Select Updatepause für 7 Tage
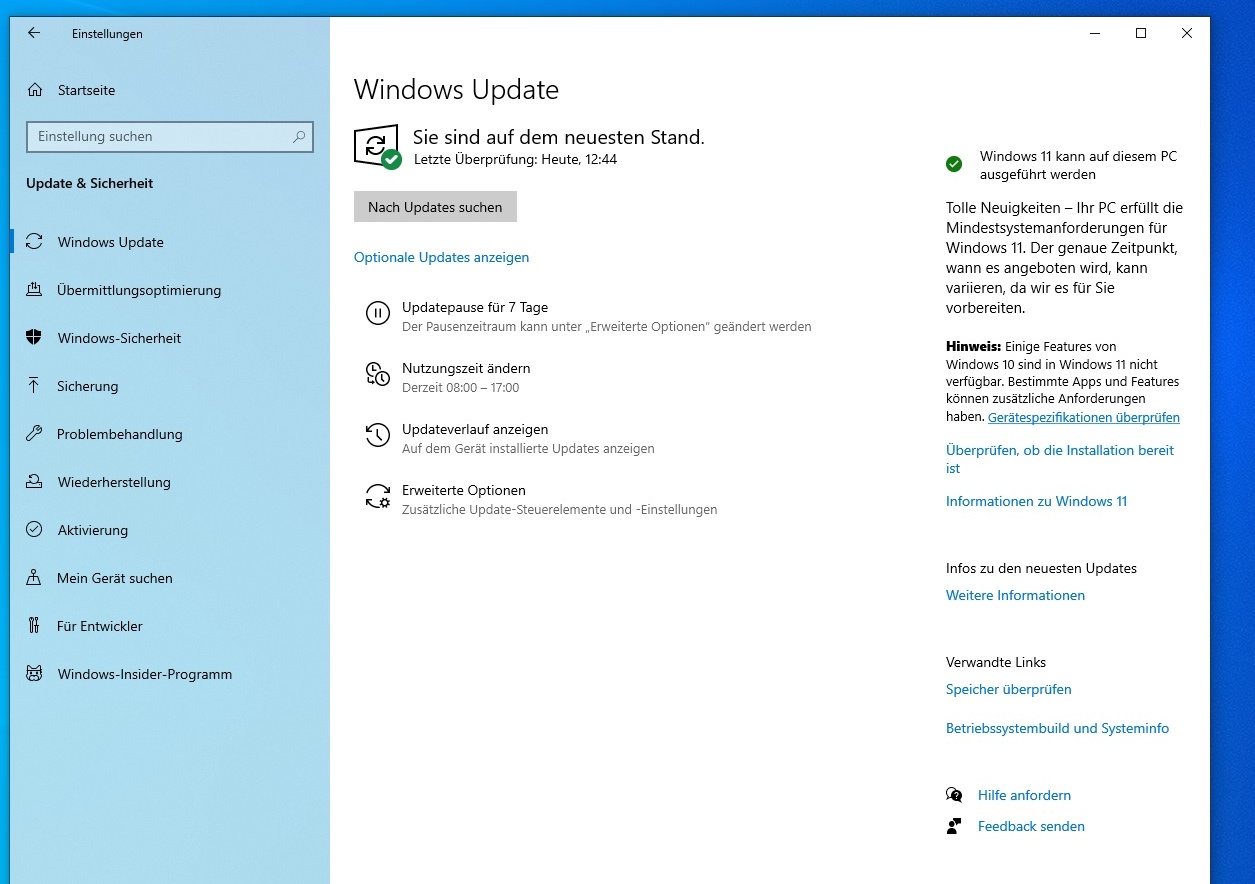 [588, 316]
